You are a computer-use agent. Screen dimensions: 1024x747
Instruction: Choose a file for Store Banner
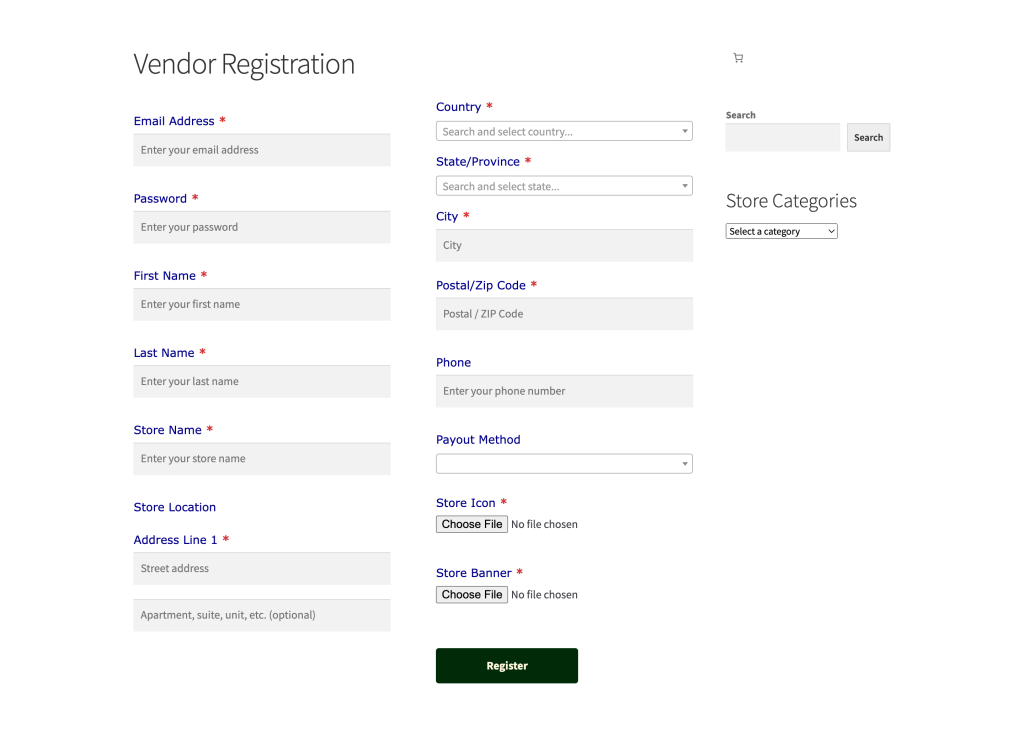(472, 594)
